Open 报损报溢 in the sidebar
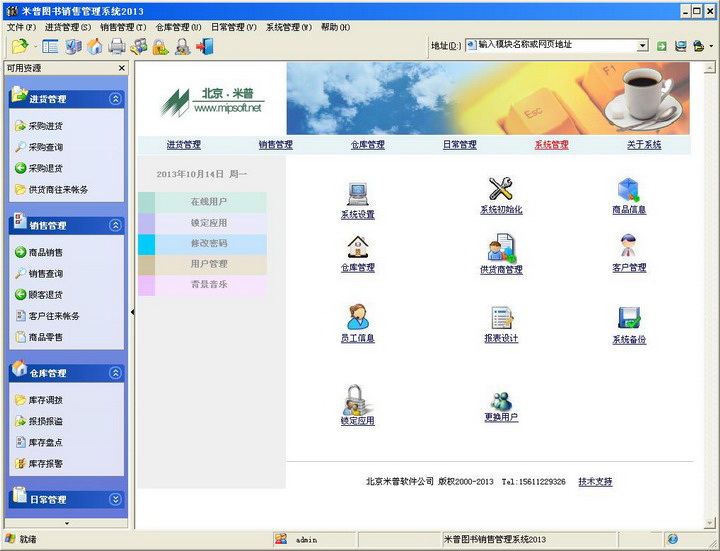The width and height of the screenshot is (720, 551). click(x=39, y=421)
